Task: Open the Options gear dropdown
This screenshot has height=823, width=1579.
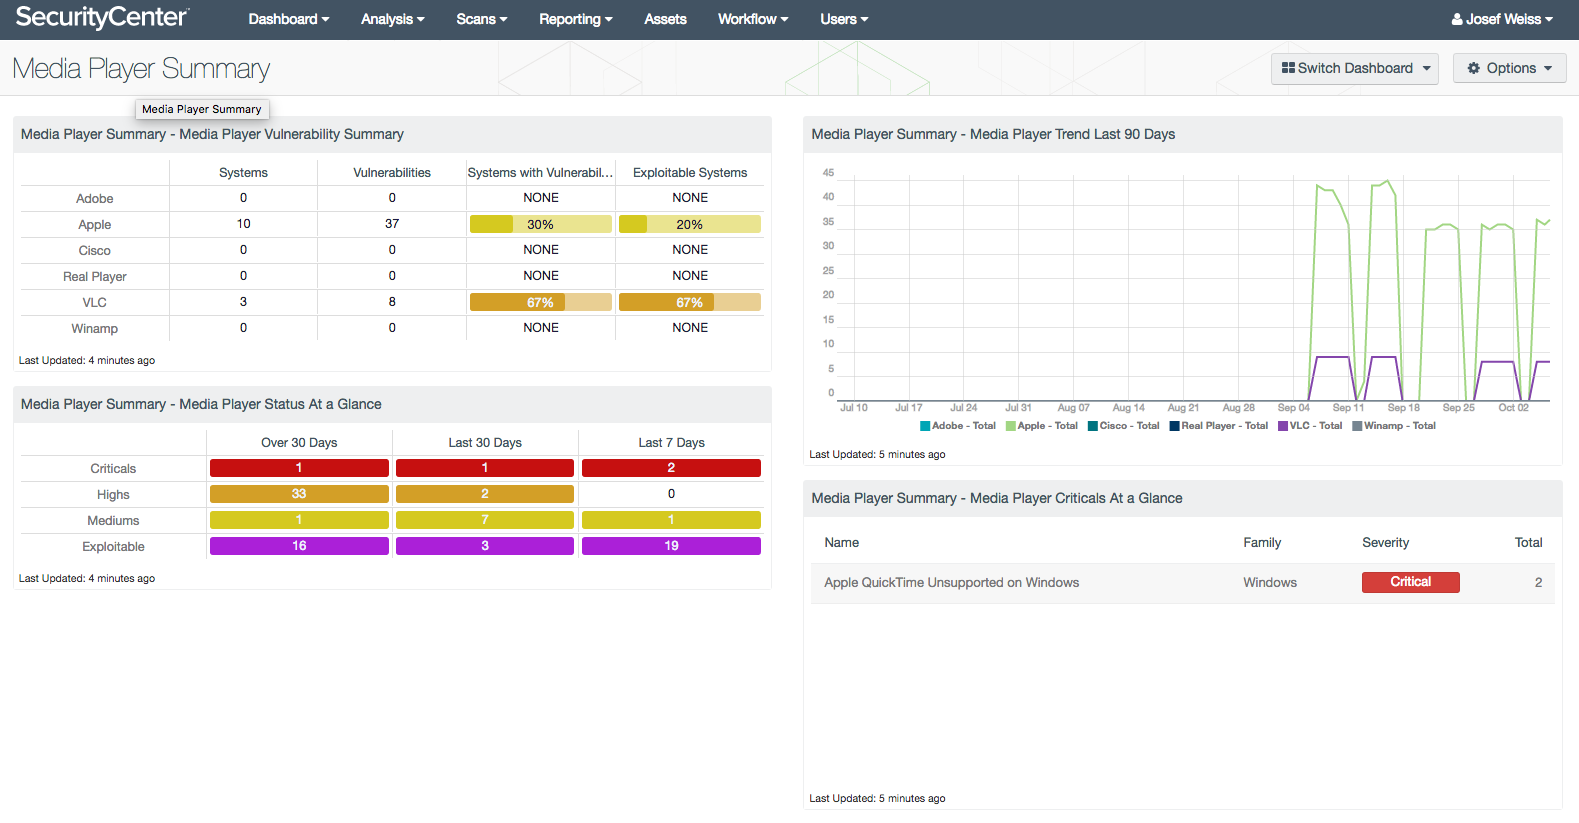Action: coord(1509,68)
